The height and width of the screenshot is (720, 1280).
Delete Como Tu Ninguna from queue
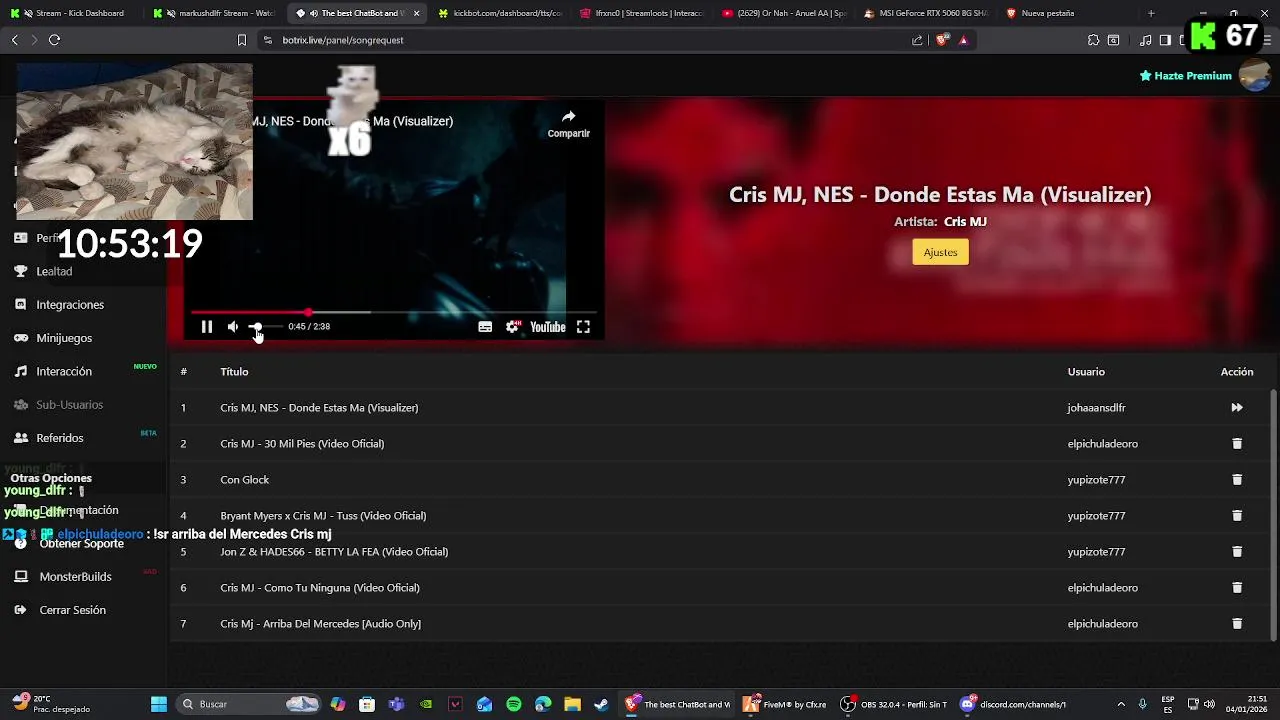click(x=1237, y=588)
